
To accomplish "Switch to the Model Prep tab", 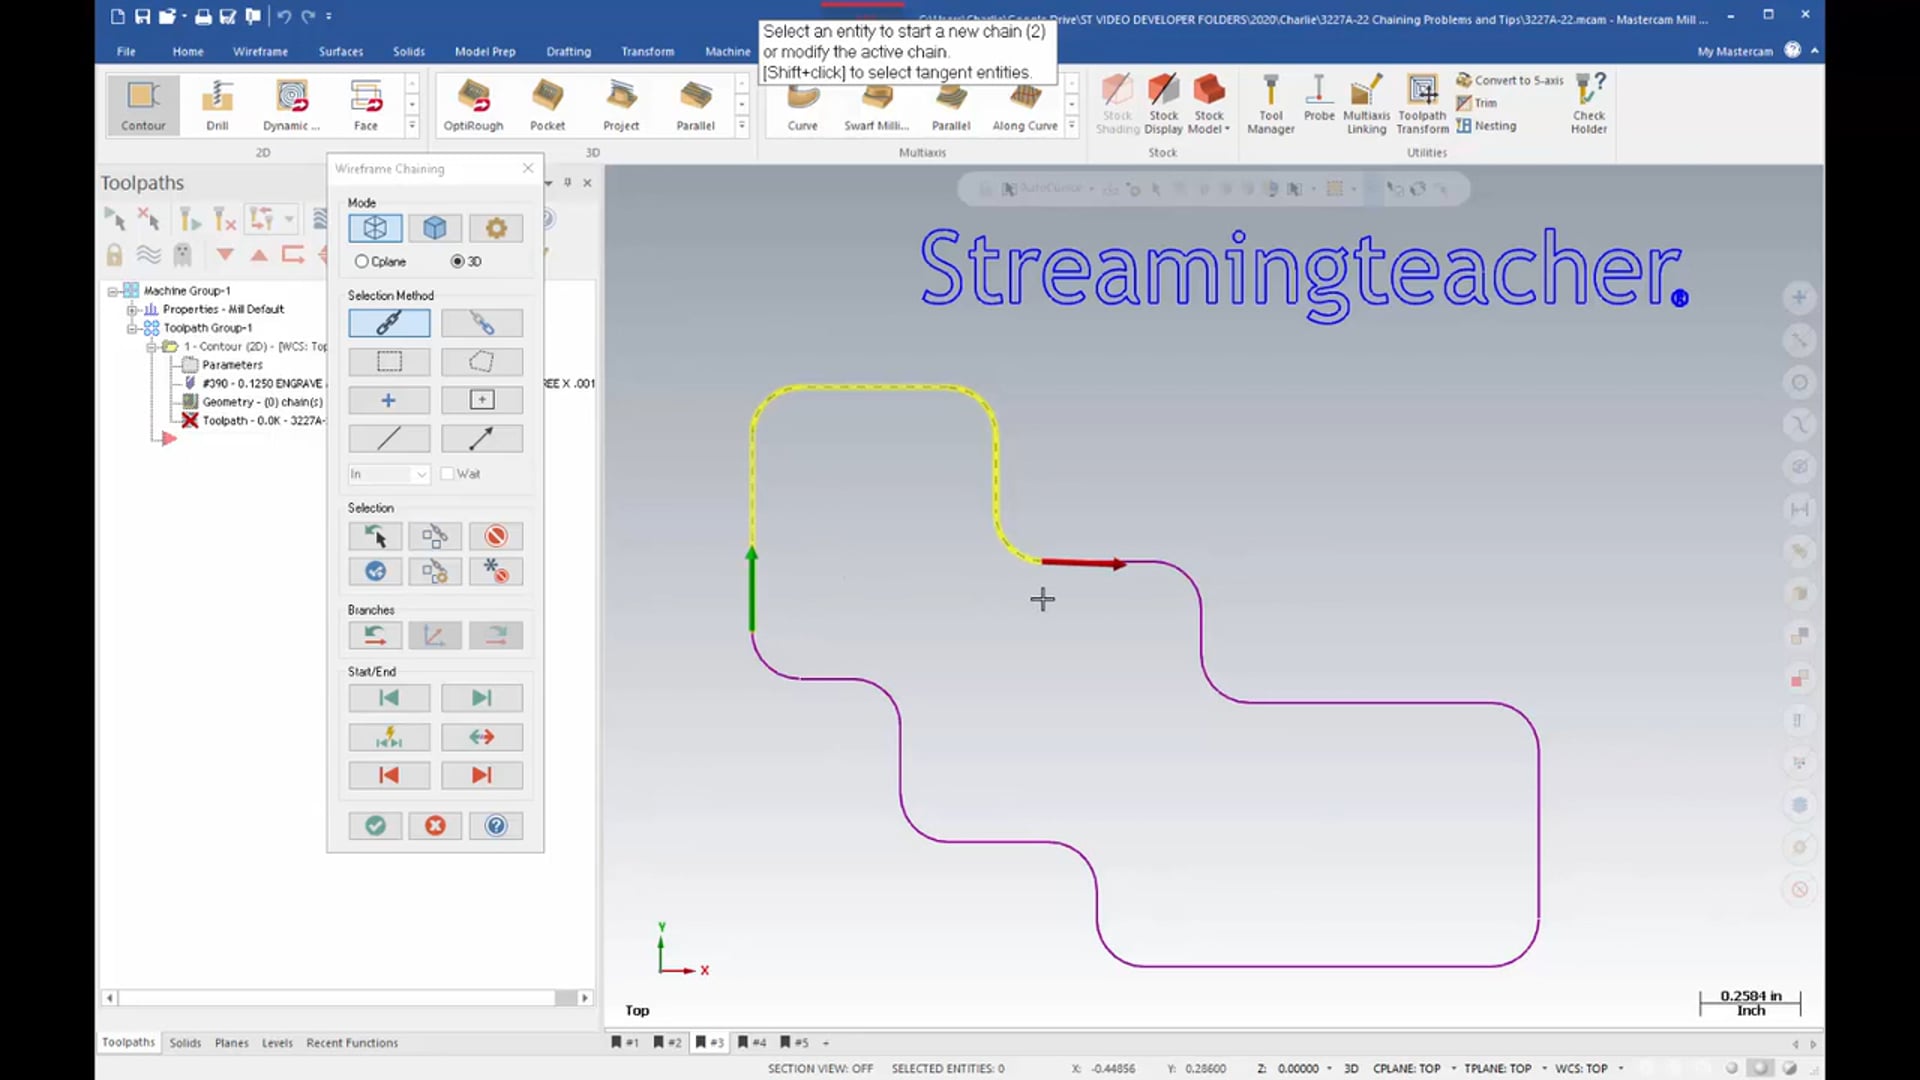I will pyautogui.click(x=485, y=51).
